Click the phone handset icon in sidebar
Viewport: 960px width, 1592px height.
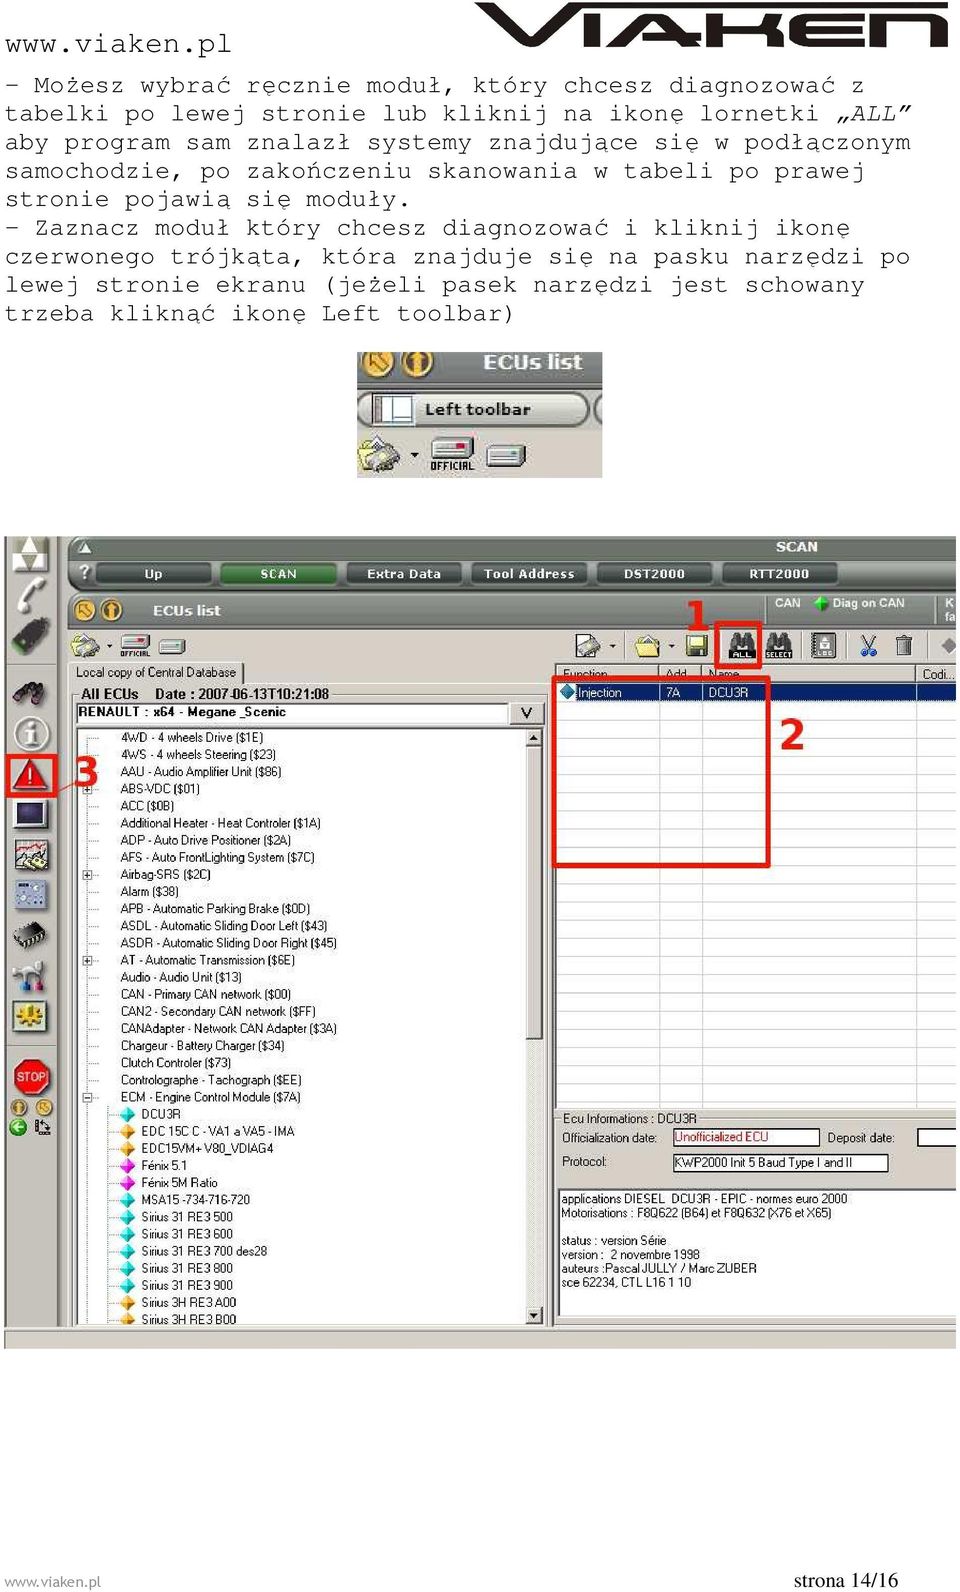pyautogui.click(x=30, y=594)
